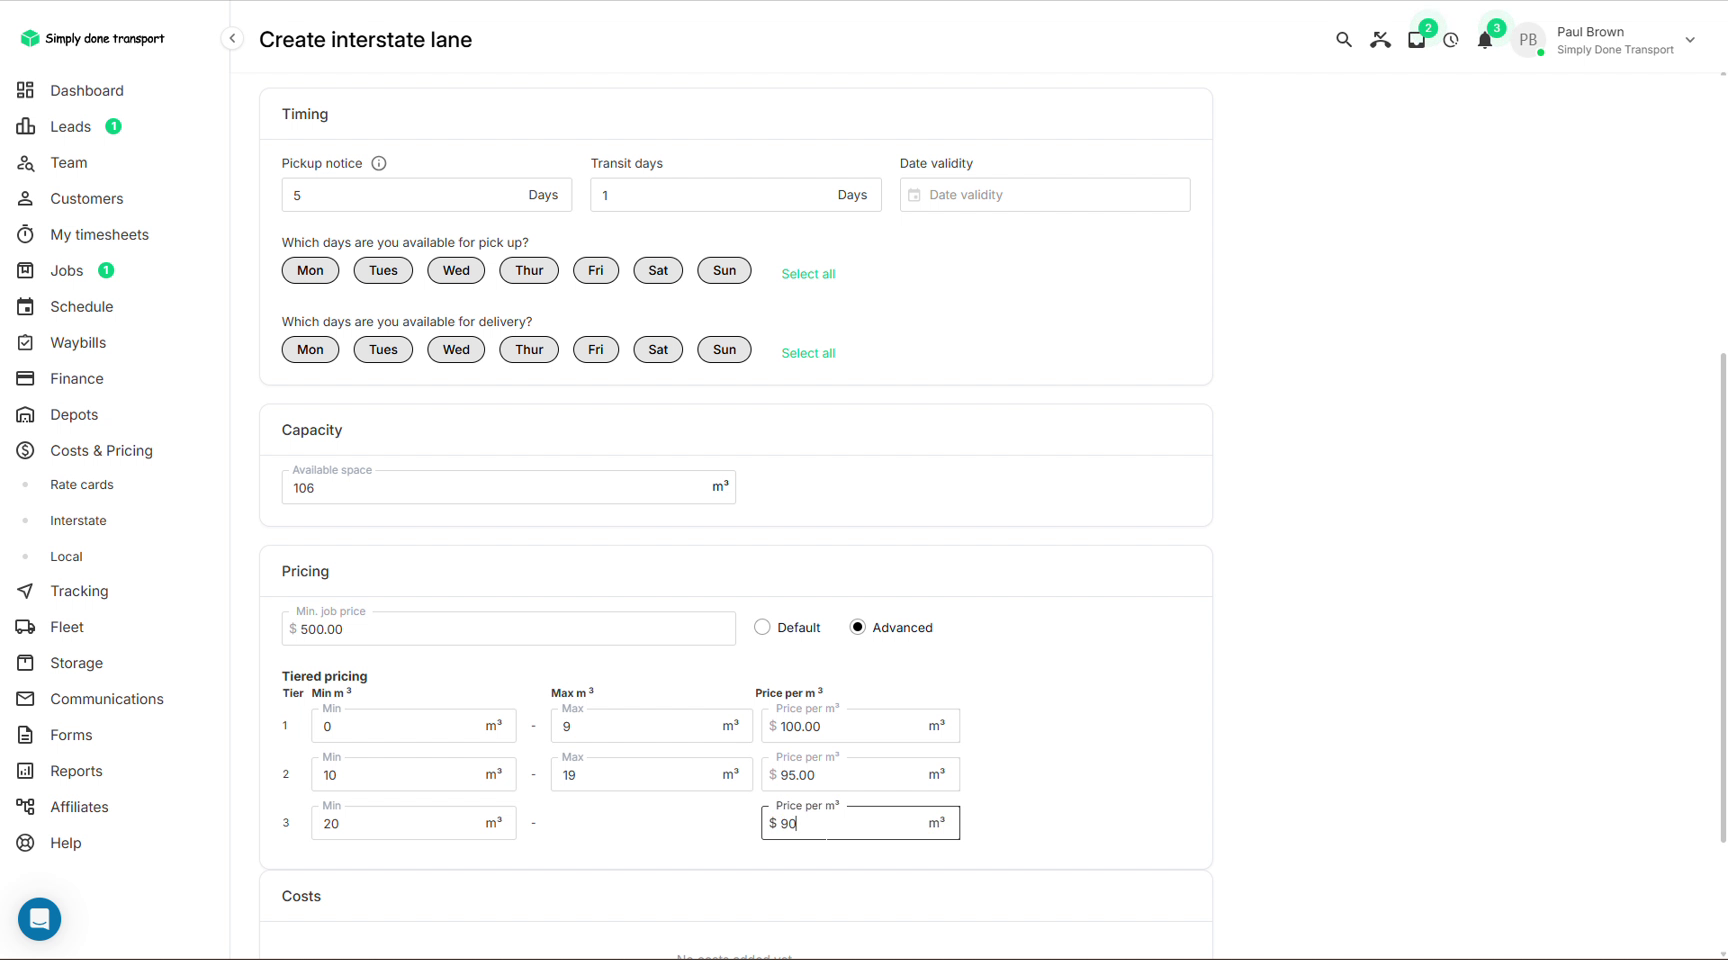This screenshot has width=1728, height=960.
Task: Click the Pickup notice input field
Action: point(427,195)
